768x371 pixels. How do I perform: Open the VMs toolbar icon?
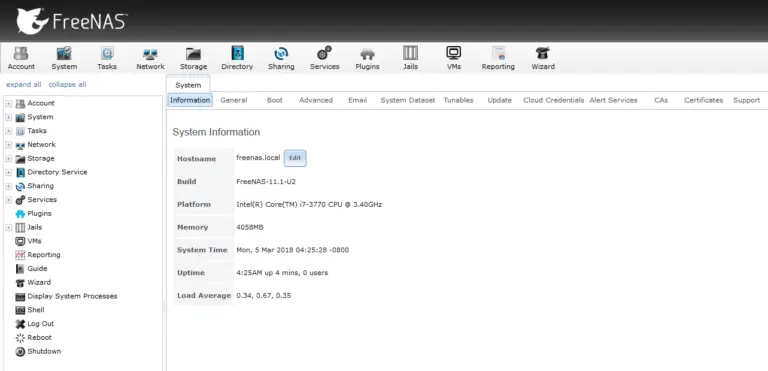click(454, 58)
